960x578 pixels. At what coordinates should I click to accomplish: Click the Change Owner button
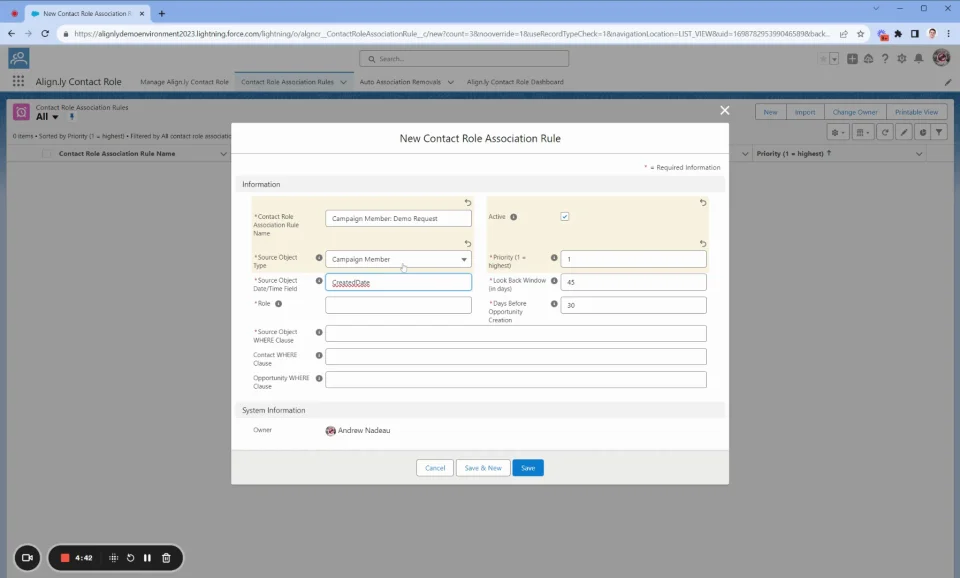(855, 112)
